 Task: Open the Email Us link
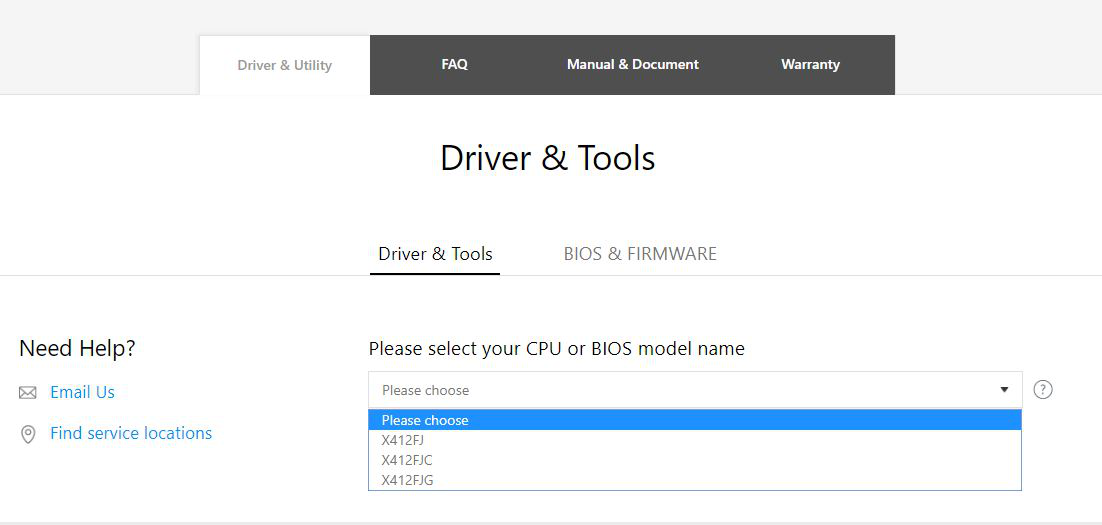click(82, 393)
